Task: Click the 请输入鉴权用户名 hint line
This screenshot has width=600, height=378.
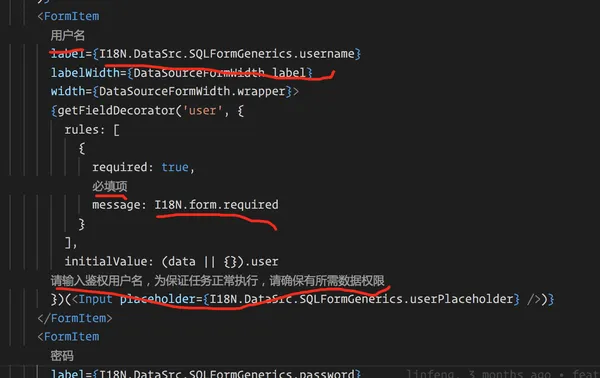Action: point(217,280)
